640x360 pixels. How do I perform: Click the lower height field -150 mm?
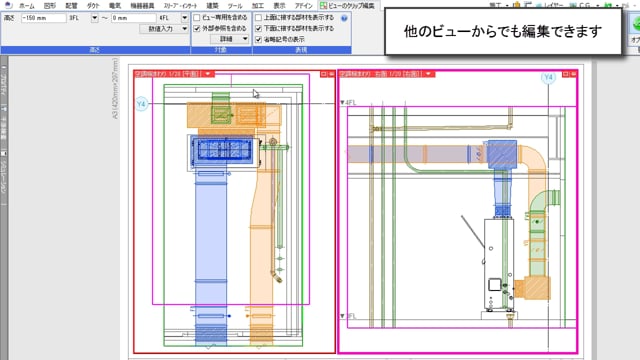pos(43,18)
